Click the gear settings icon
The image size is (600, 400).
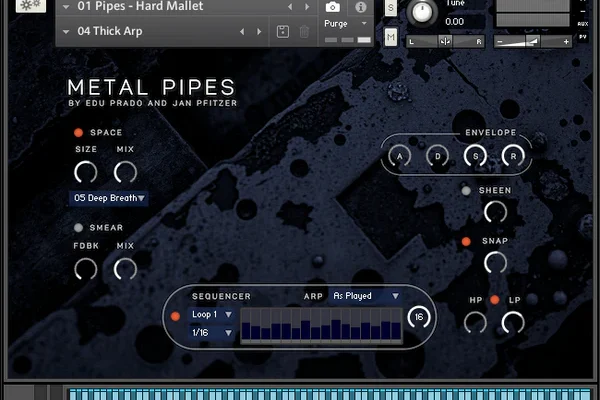pyautogui.click(x=30, y=5)
